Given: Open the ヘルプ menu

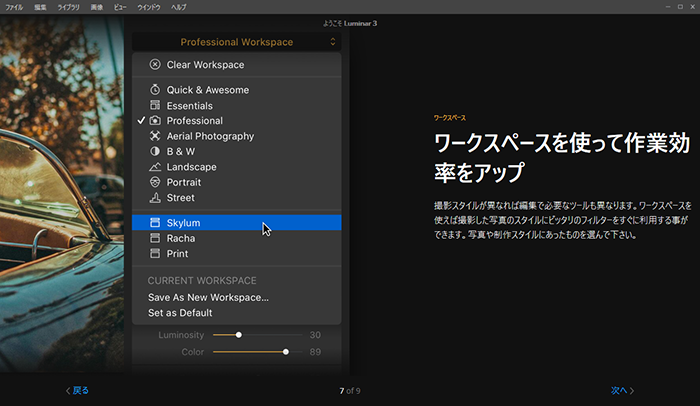Looking at the screenshot, I should pos(179,7).
